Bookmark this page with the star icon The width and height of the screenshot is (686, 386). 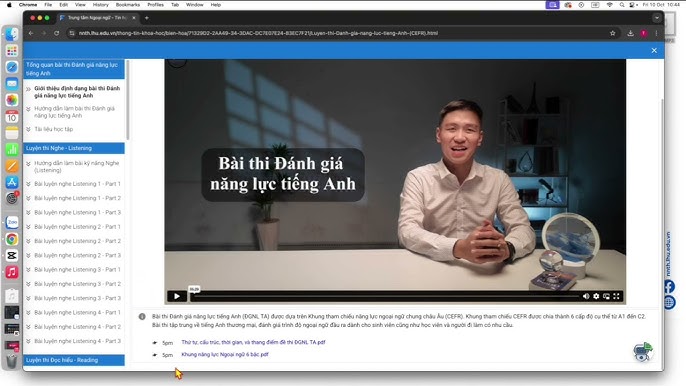(x=612, y=33)
